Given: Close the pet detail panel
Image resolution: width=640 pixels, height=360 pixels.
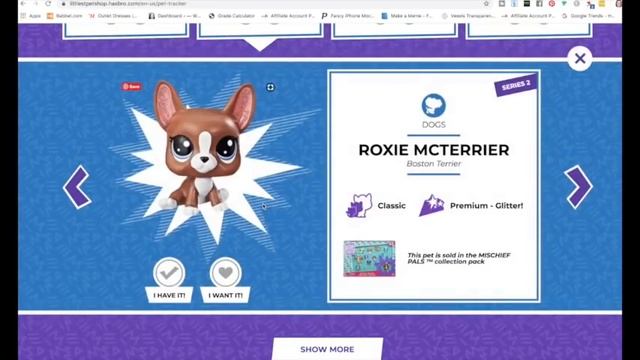Looking at the screenshot, I should (x=580, y=59).
